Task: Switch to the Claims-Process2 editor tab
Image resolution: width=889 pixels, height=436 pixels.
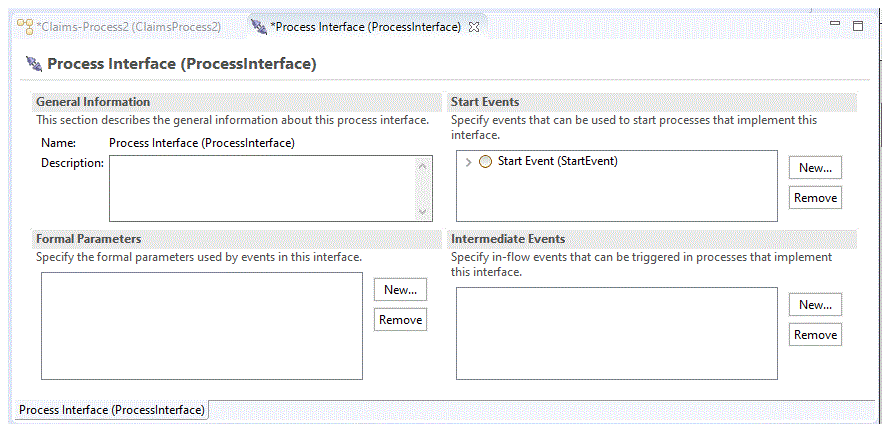Action: point(128,27)
